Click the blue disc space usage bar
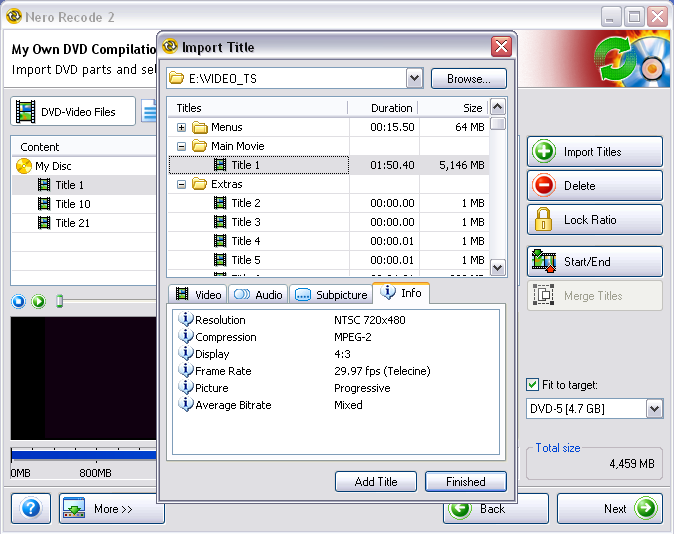 [x=84, y=456]
